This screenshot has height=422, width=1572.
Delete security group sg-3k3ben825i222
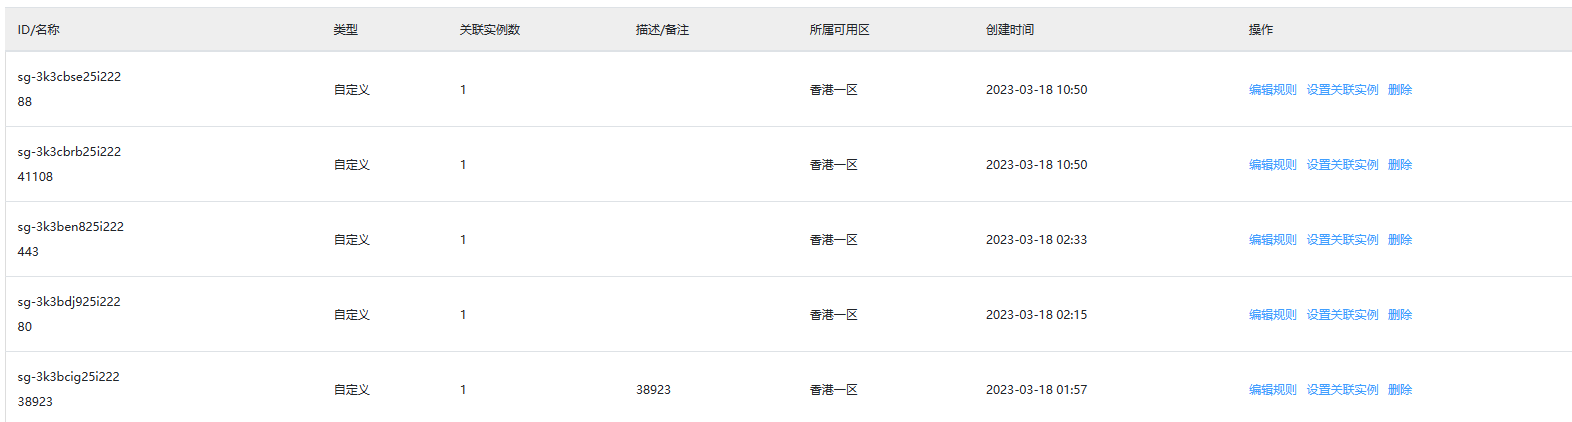pyautogui.click(x=1400, y=240)
